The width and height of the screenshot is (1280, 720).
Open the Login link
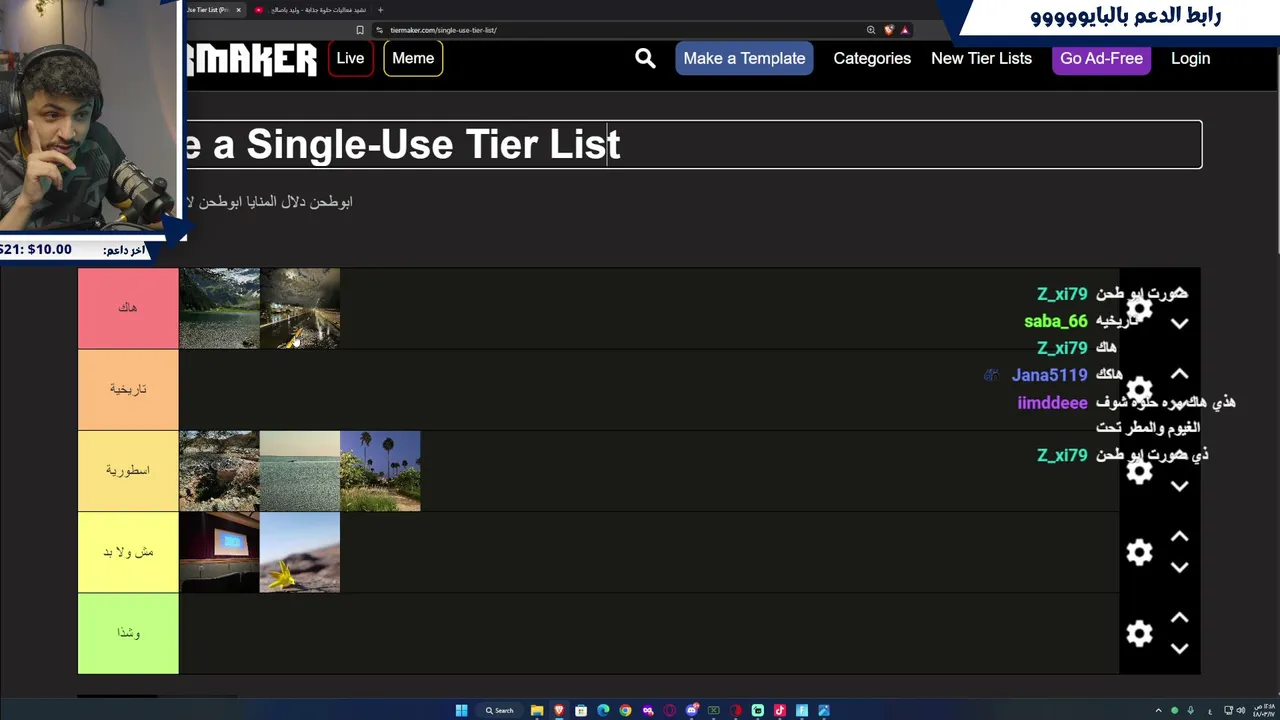tap(1190, 58)
